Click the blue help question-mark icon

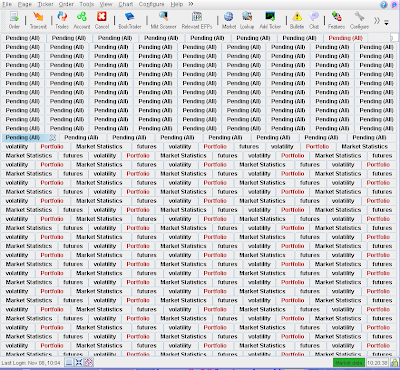(384, 5)
